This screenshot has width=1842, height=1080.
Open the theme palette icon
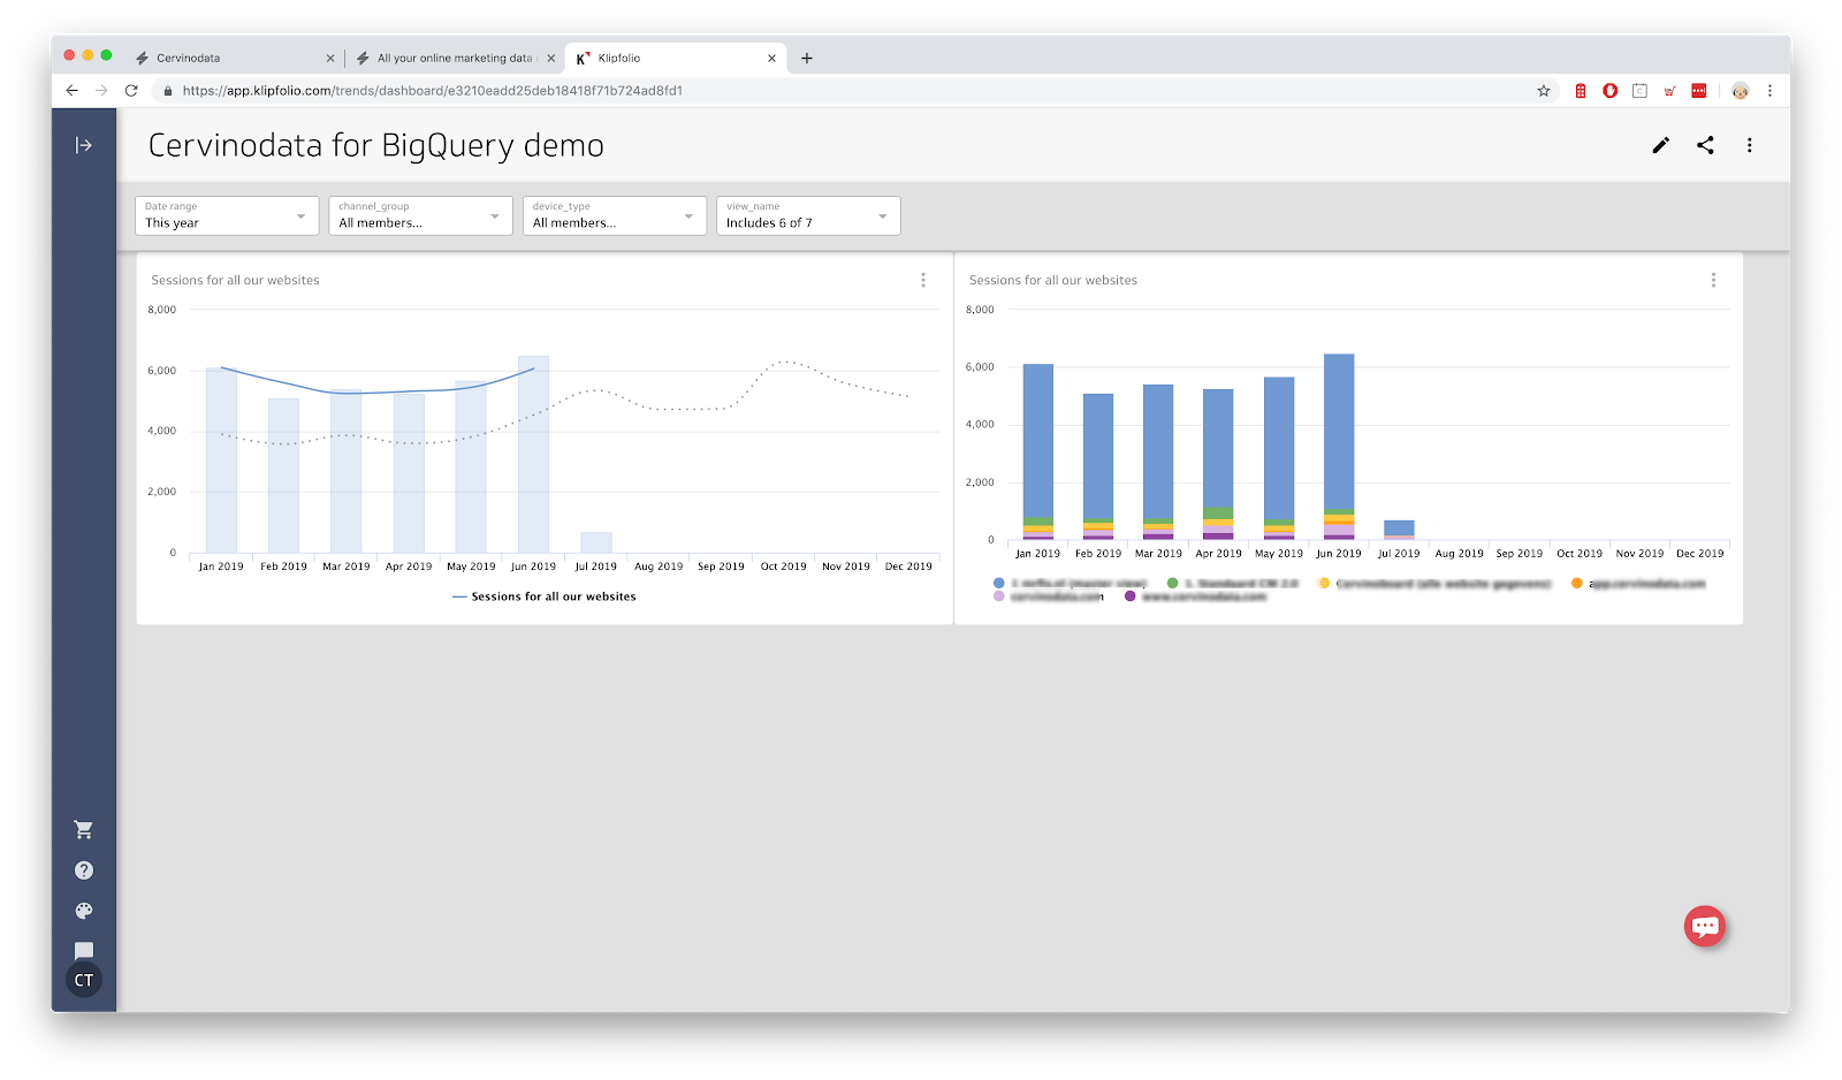point(84,911)
